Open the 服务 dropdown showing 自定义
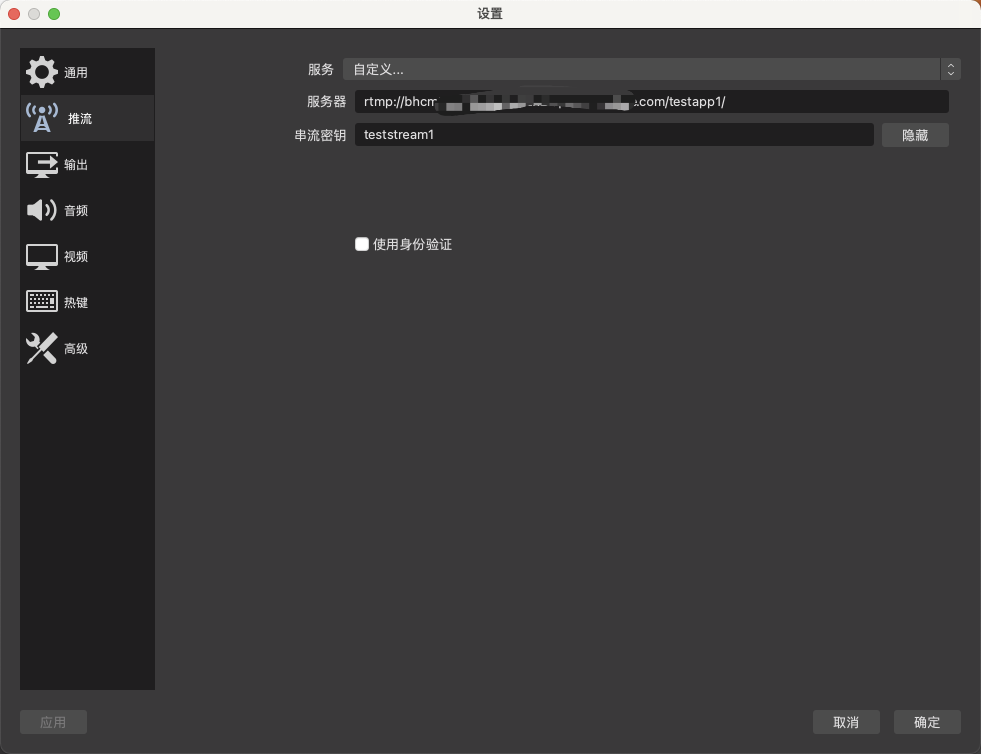Viewport: 981px width, 754px height. (x=651, y=69)
